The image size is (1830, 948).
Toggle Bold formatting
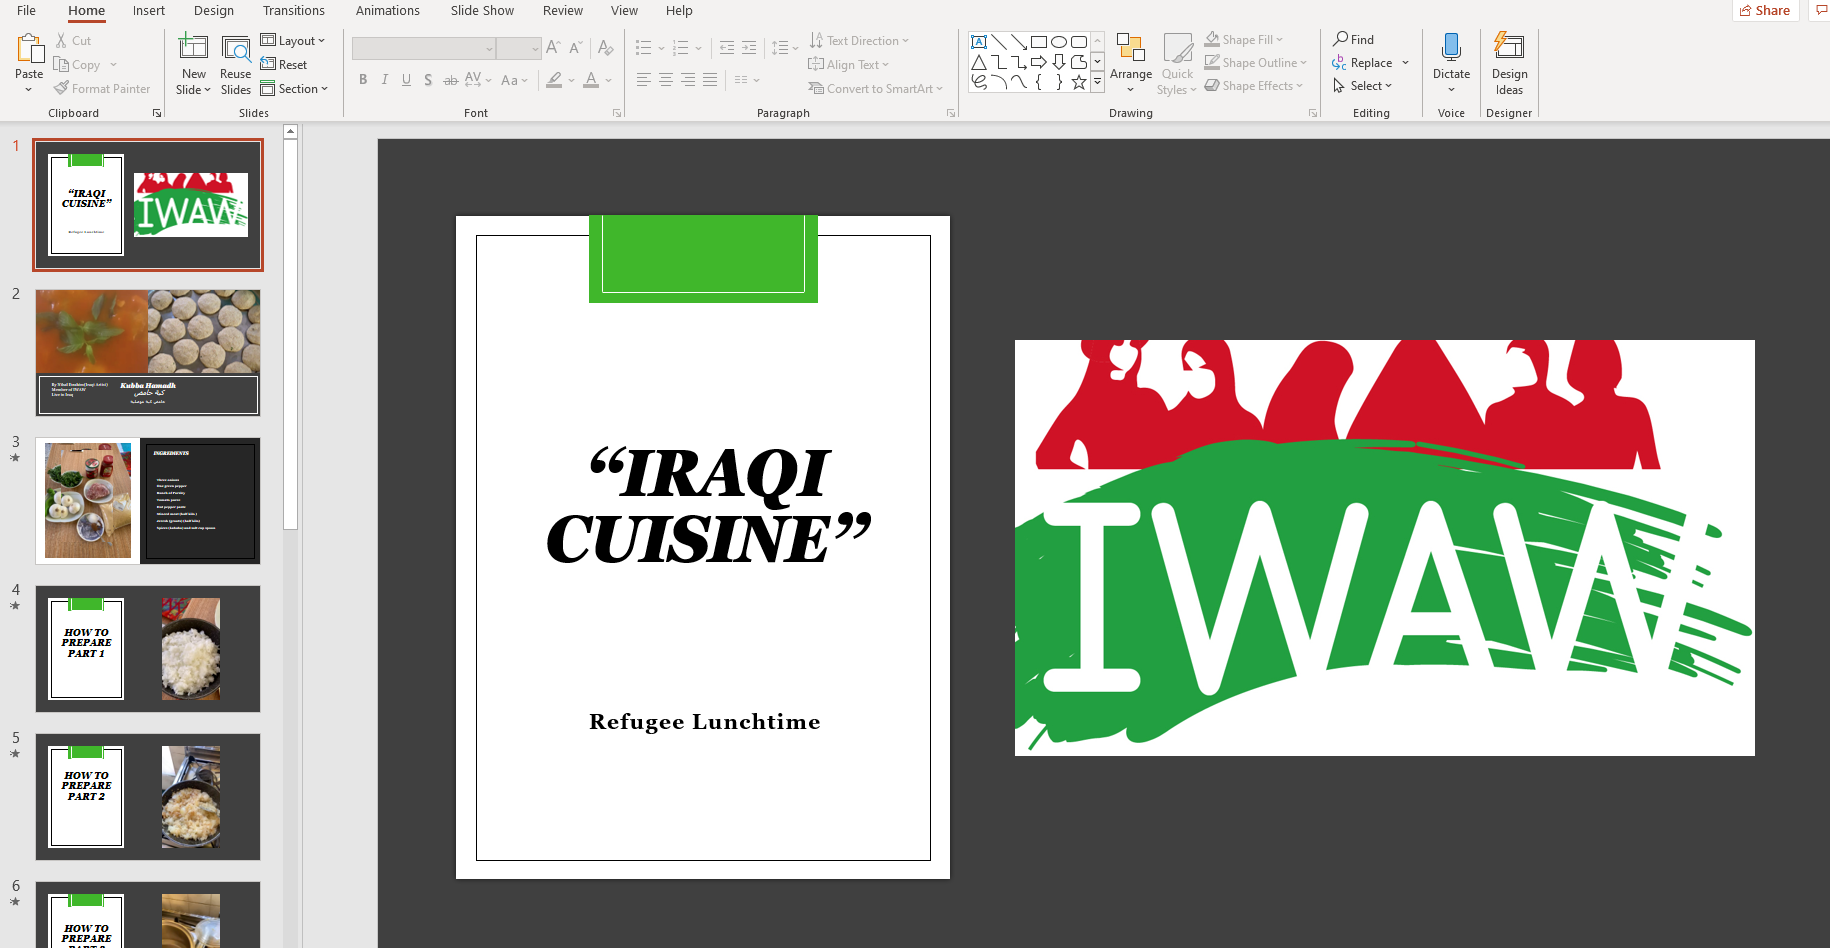click(363, 80)
